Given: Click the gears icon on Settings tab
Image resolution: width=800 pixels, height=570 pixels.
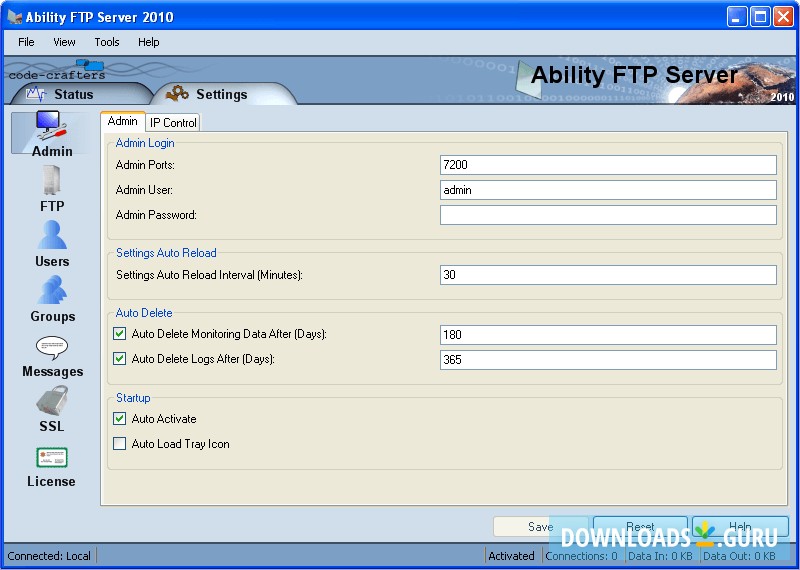Looking at the screenshot, I should pyautogui.click(x=177, y=93).
